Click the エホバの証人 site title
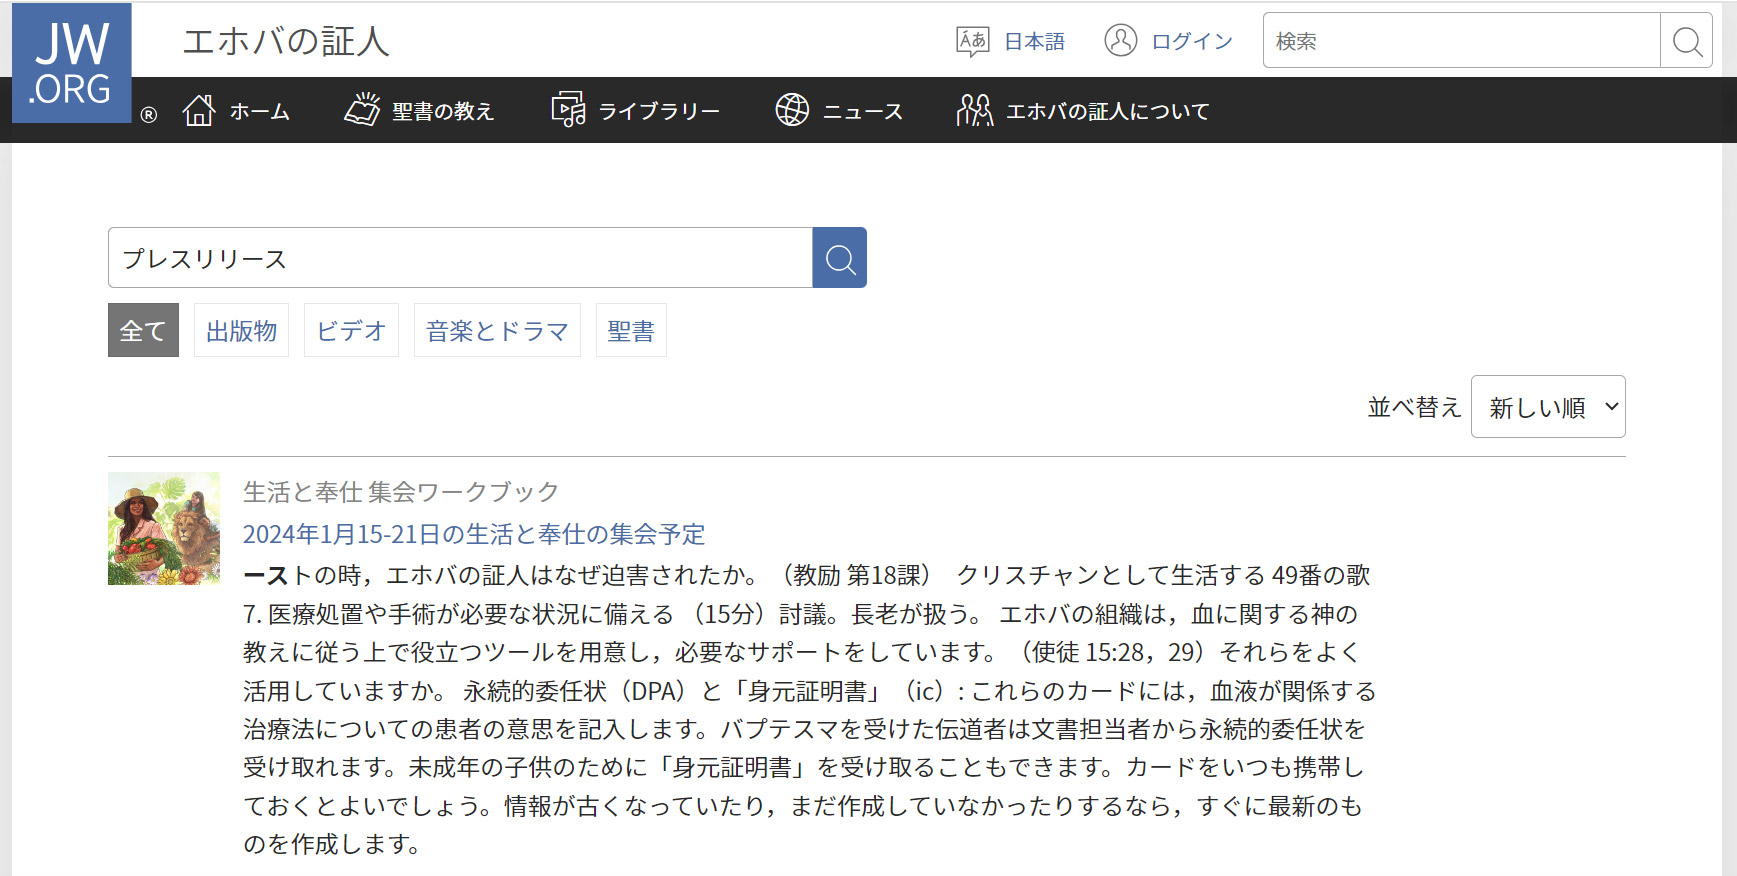 pyautogui.click(x=286, y=41)
